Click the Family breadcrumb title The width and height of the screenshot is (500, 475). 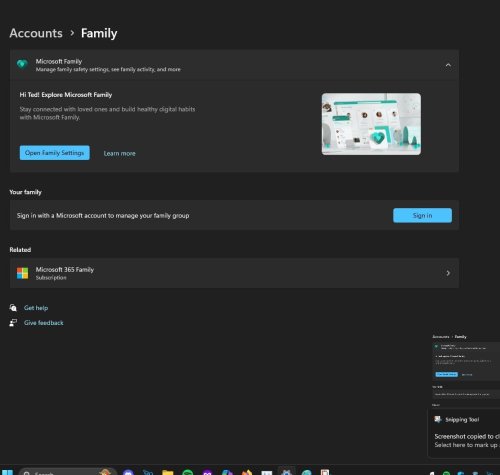(99, 33)
